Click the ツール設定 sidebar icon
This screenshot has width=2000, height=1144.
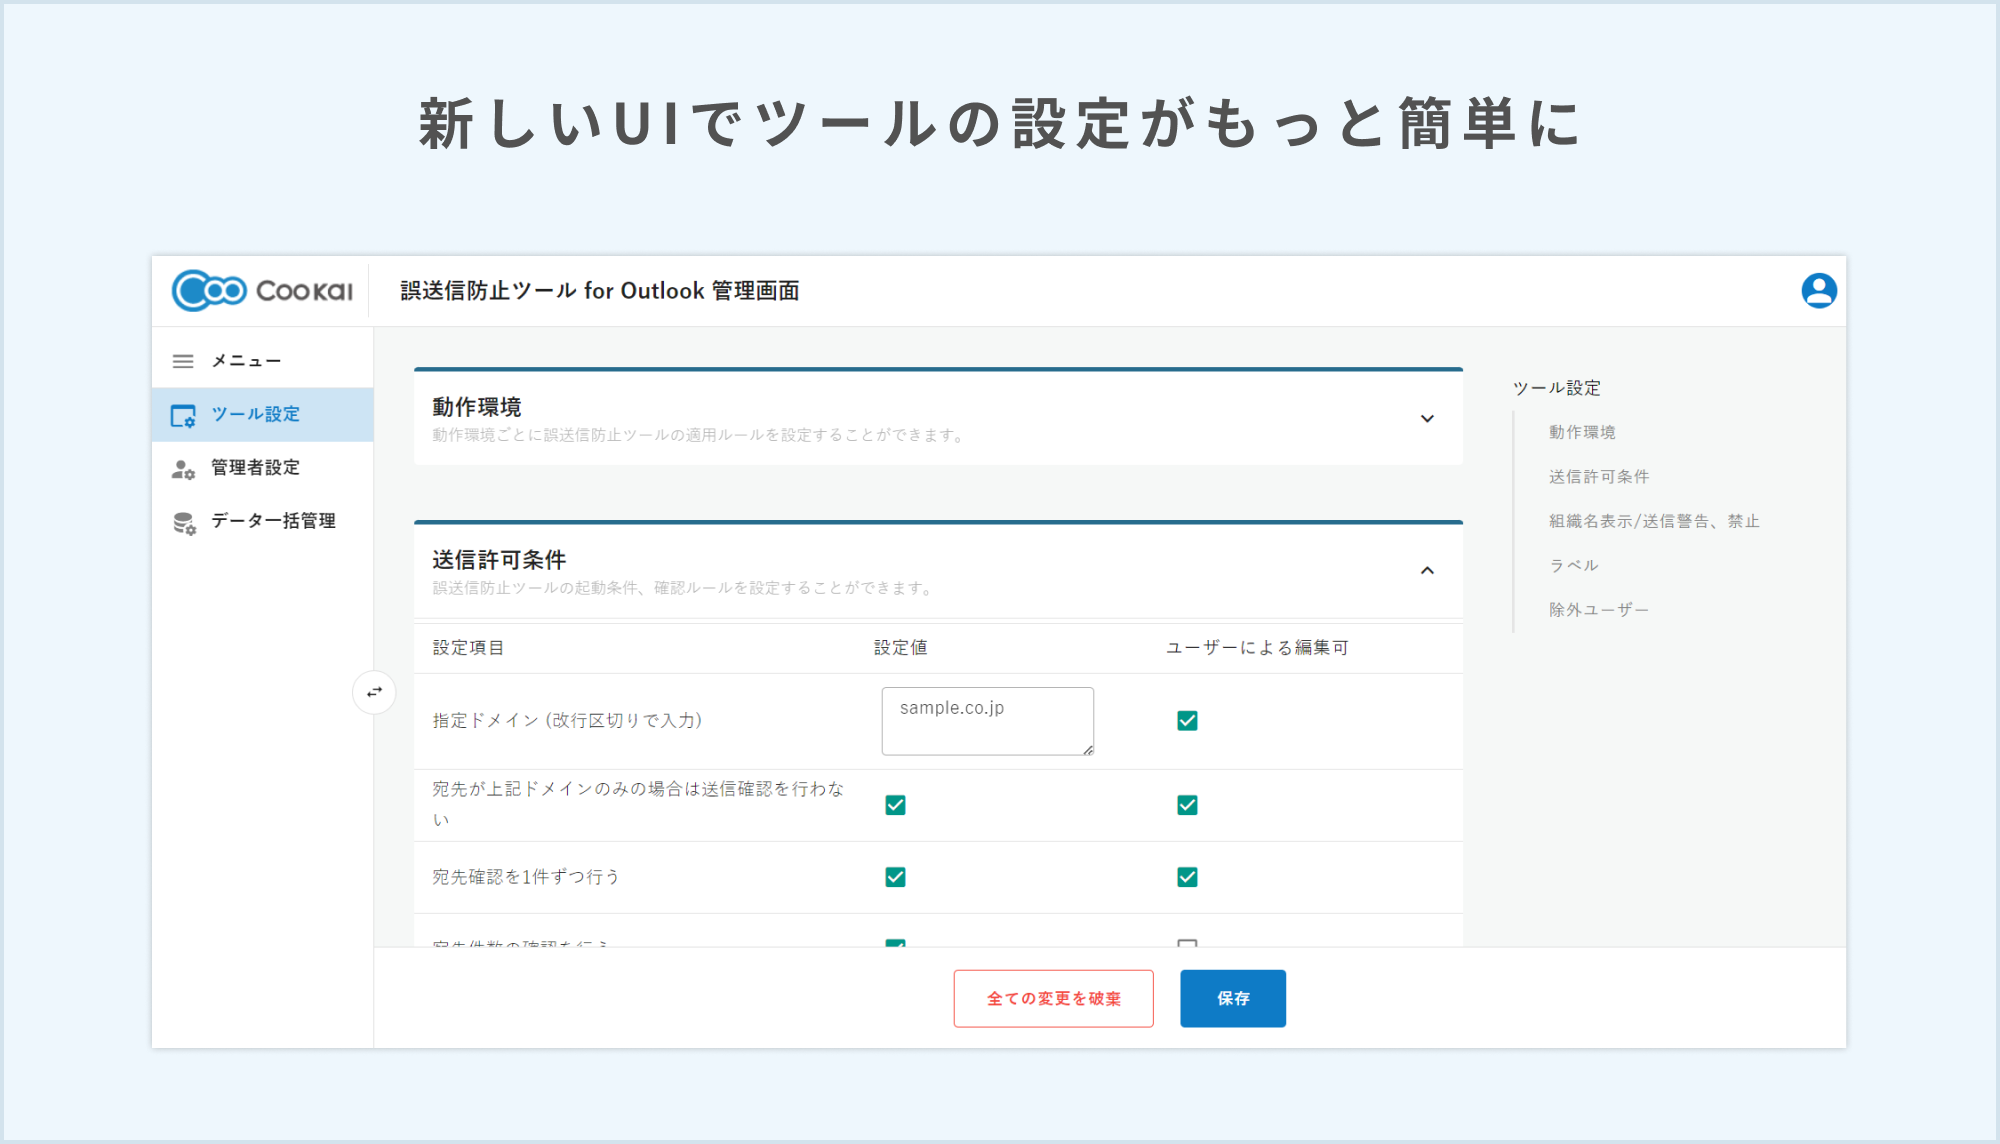click(183, 415)
